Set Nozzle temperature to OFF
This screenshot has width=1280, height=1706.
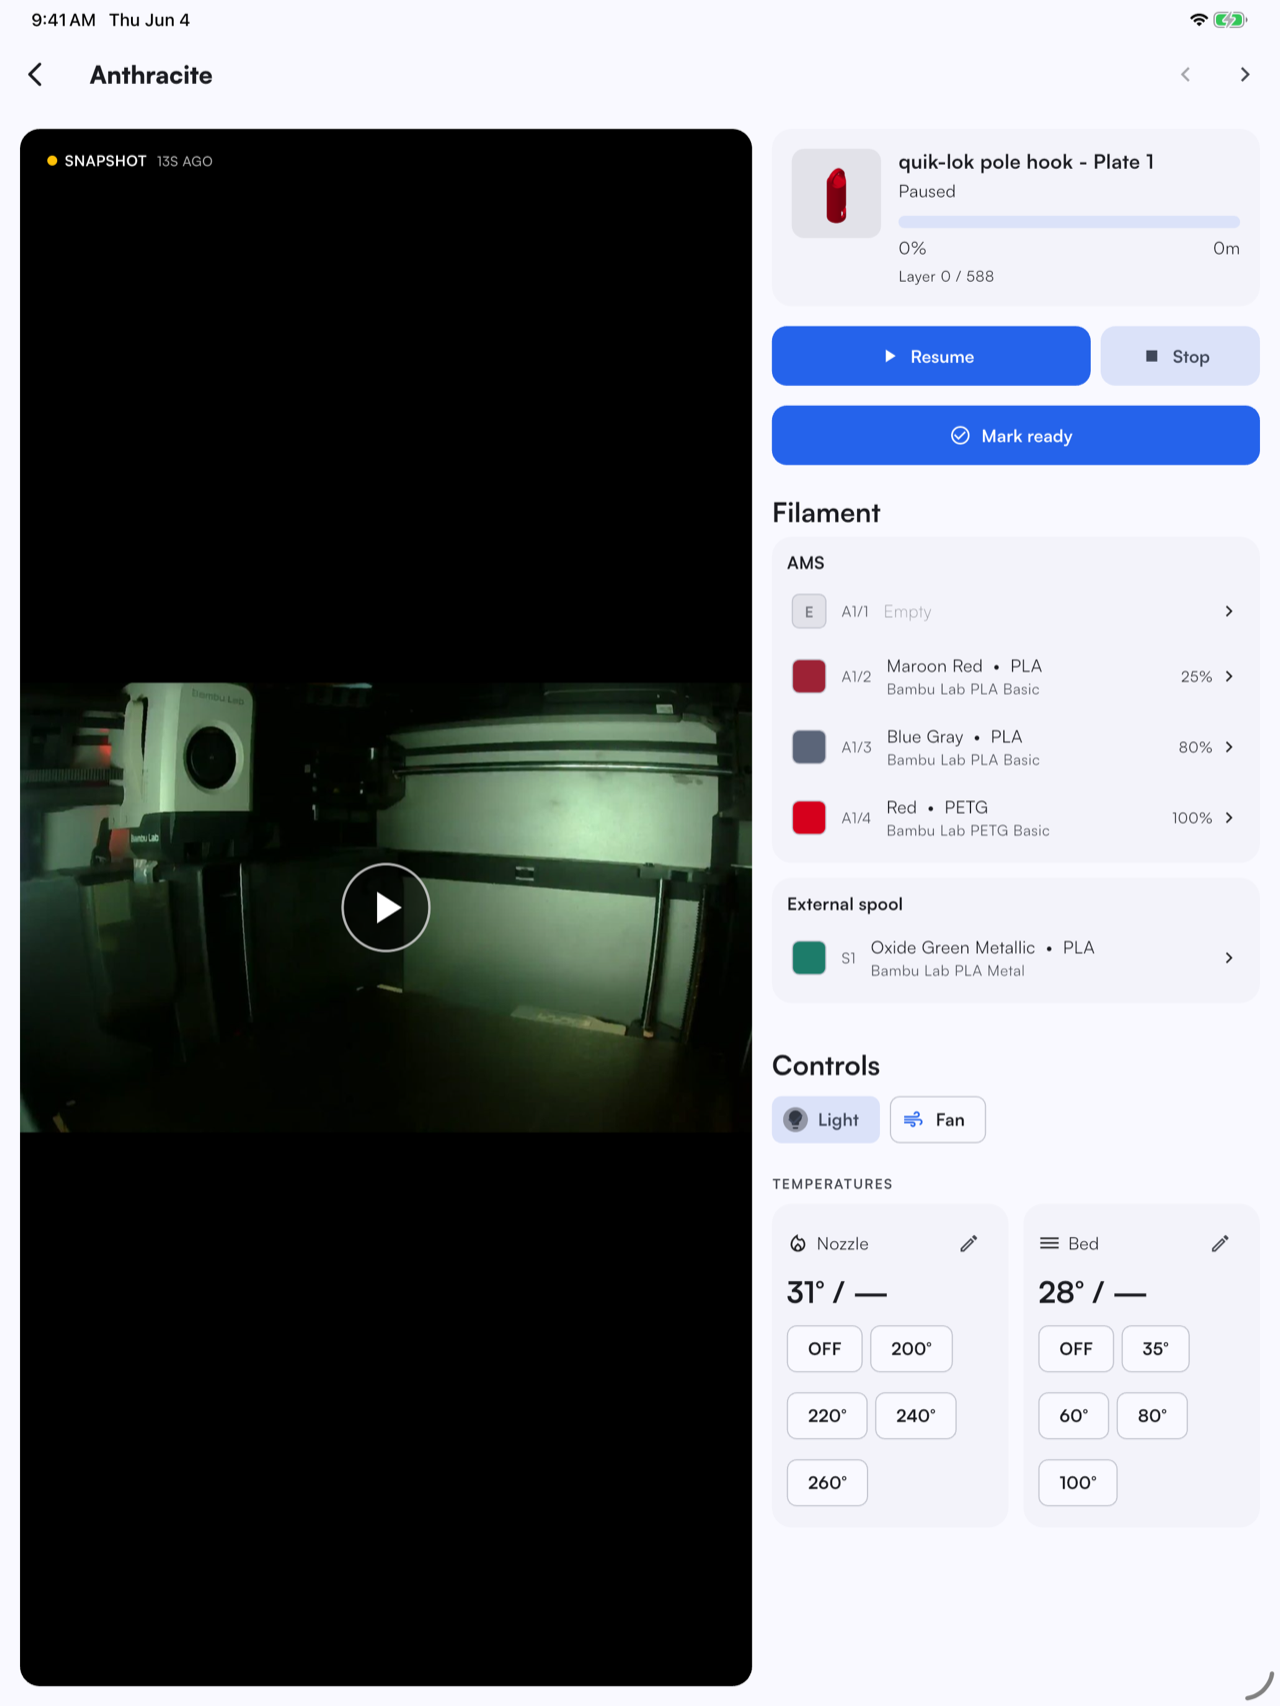(824, 1349)
